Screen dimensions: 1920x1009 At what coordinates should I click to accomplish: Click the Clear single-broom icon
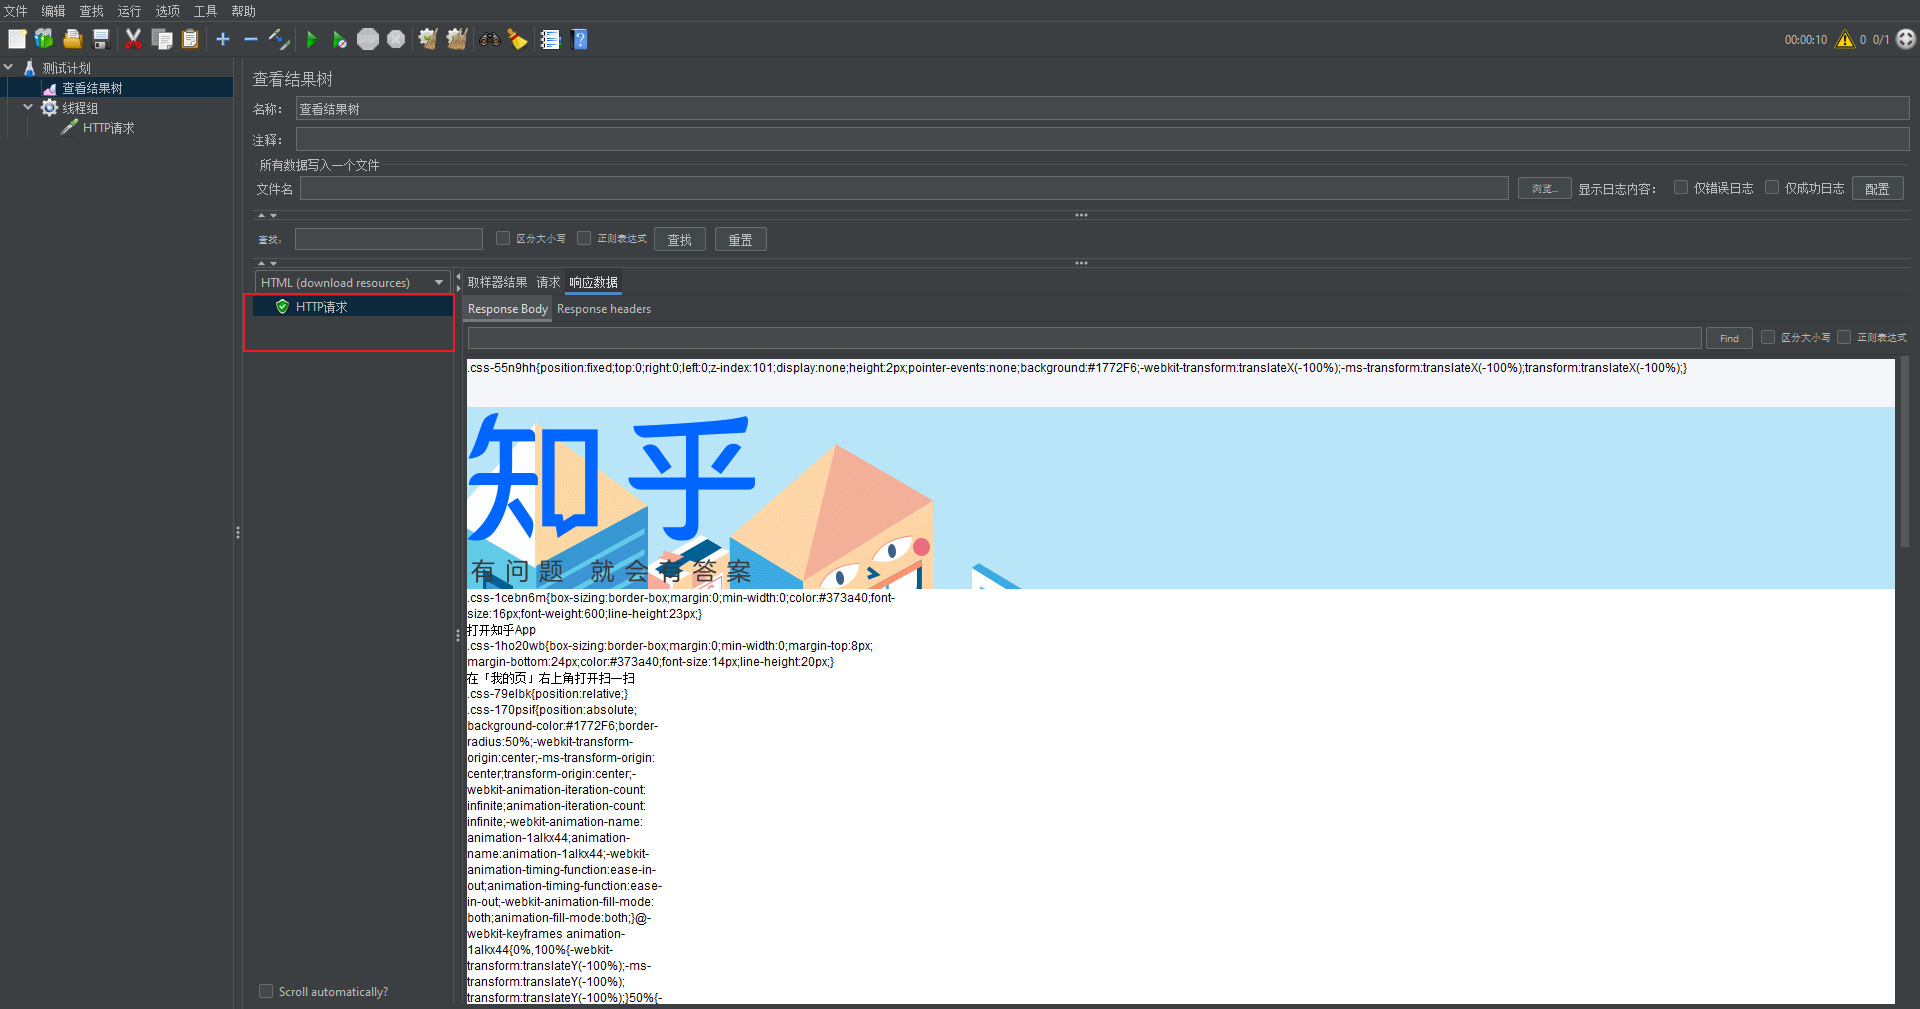pos(428,39)
